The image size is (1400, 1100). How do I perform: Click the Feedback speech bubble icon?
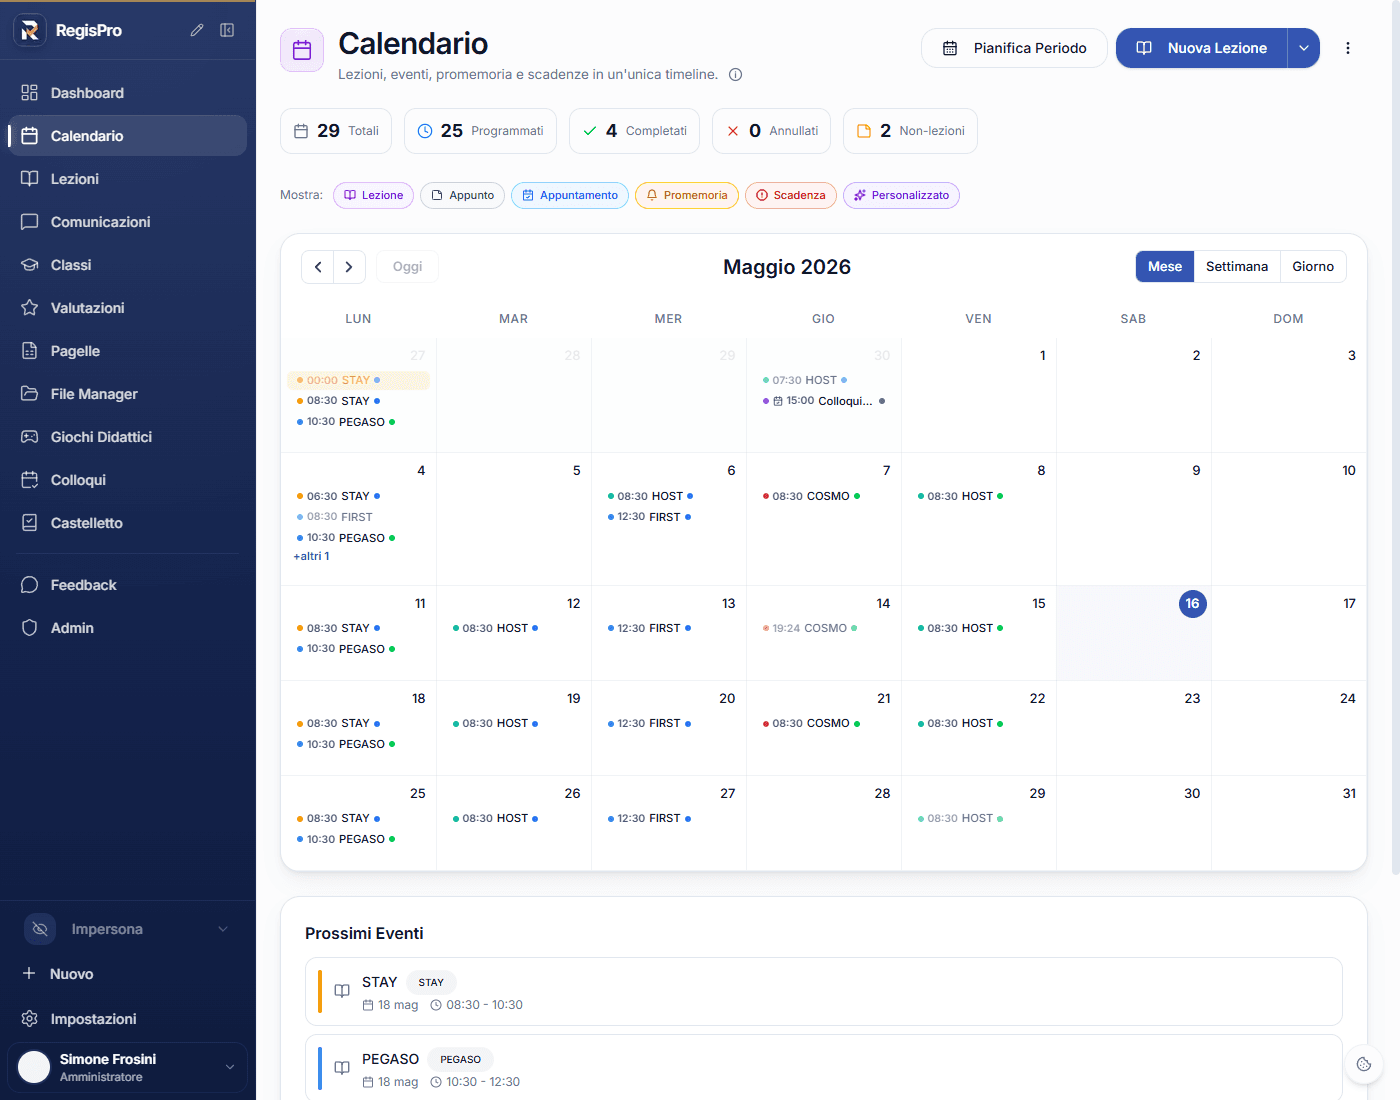tap(30, 585)
